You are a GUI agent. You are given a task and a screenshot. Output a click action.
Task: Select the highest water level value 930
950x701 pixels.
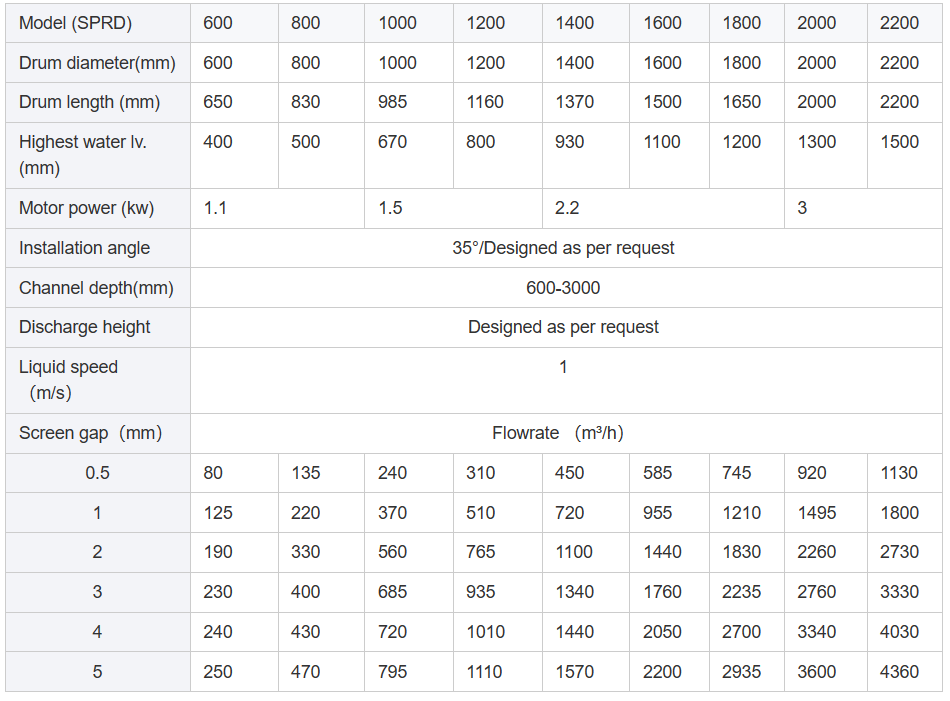point(569,142)
